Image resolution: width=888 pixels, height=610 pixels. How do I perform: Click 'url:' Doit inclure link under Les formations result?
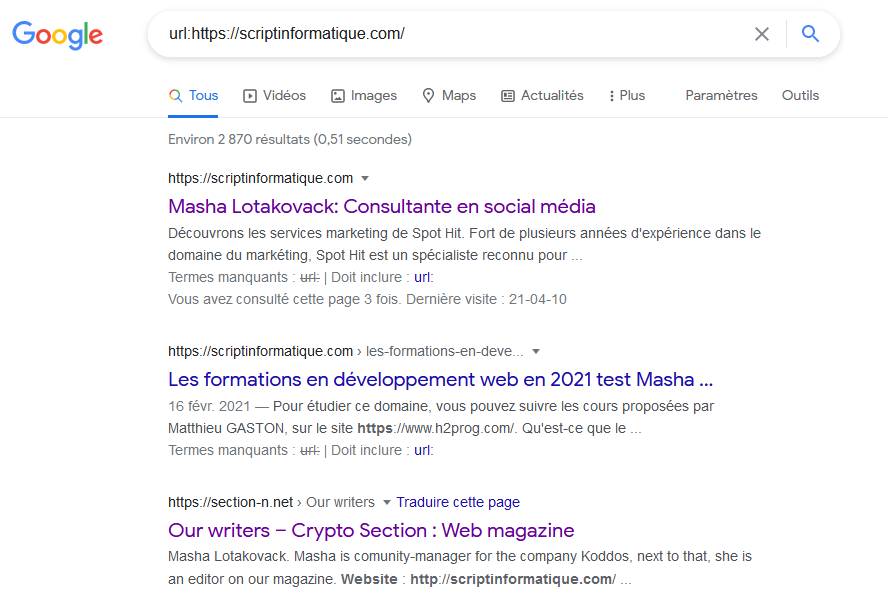click(424, 450)
